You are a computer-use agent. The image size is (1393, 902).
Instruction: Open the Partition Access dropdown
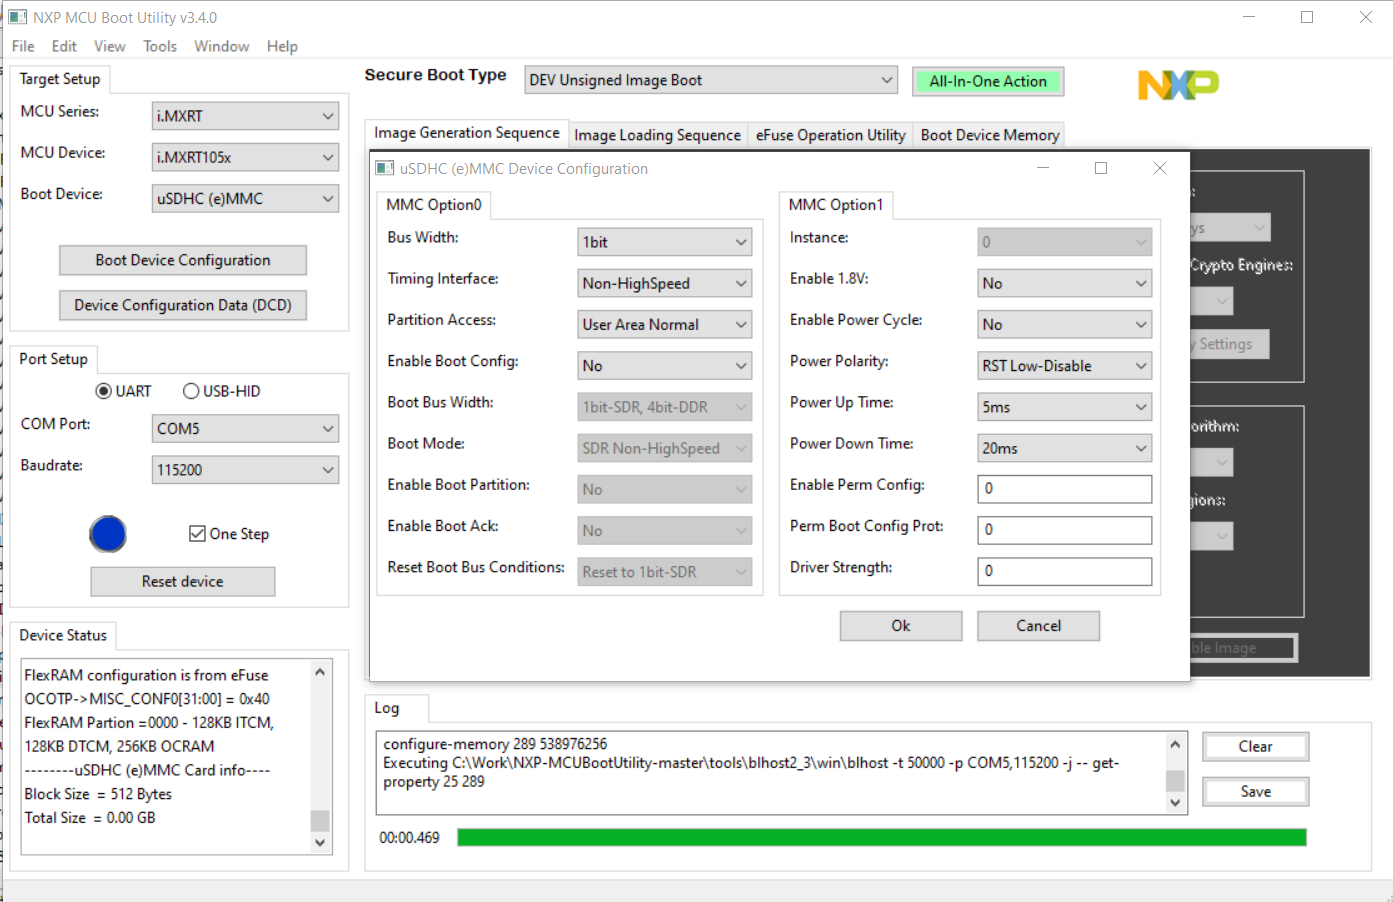point(665,324)
